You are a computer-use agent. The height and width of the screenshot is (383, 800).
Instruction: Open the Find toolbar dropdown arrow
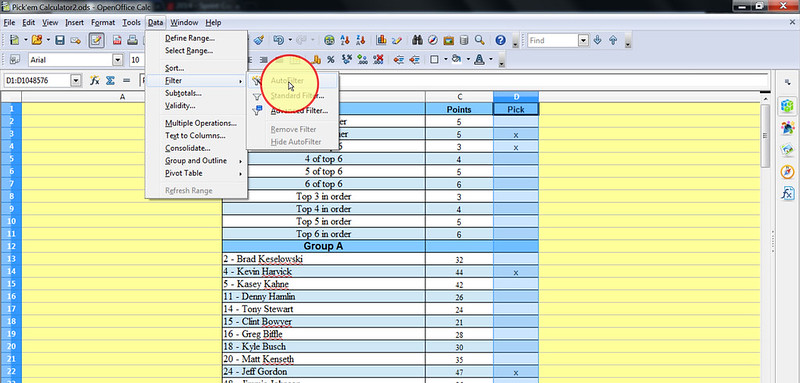point(583,40)
